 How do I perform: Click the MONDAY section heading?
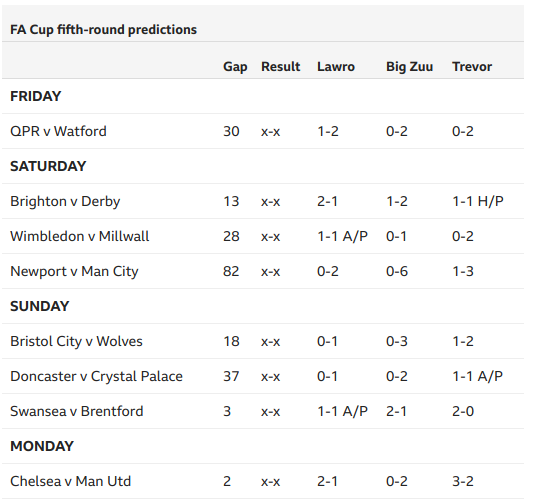(42, 446)
